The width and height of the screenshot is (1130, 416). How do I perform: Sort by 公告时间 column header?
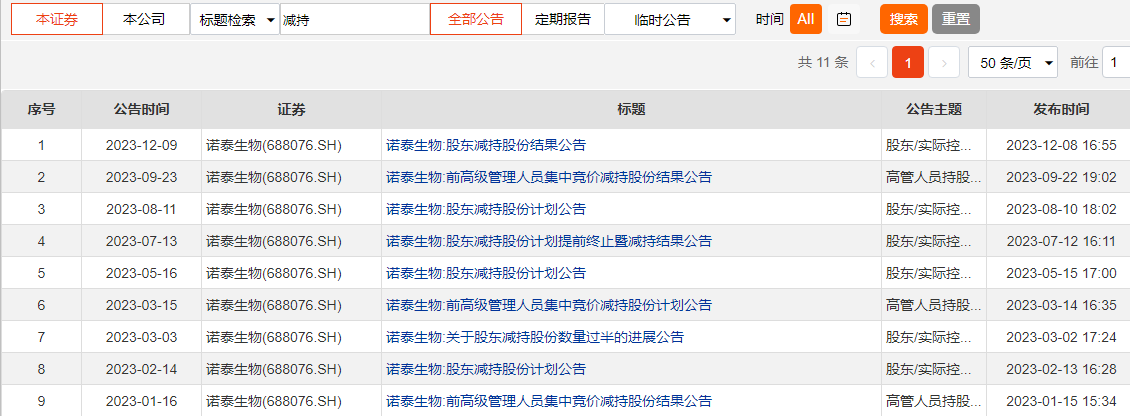click(x=141, y=109)
